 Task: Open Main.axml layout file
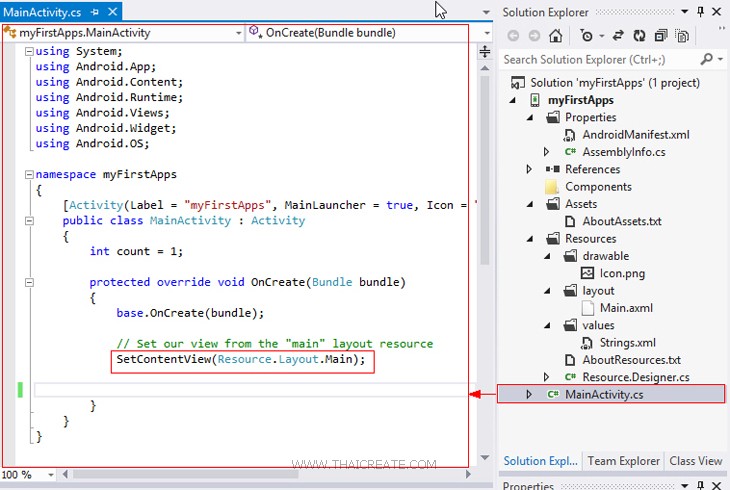point(626,308)
